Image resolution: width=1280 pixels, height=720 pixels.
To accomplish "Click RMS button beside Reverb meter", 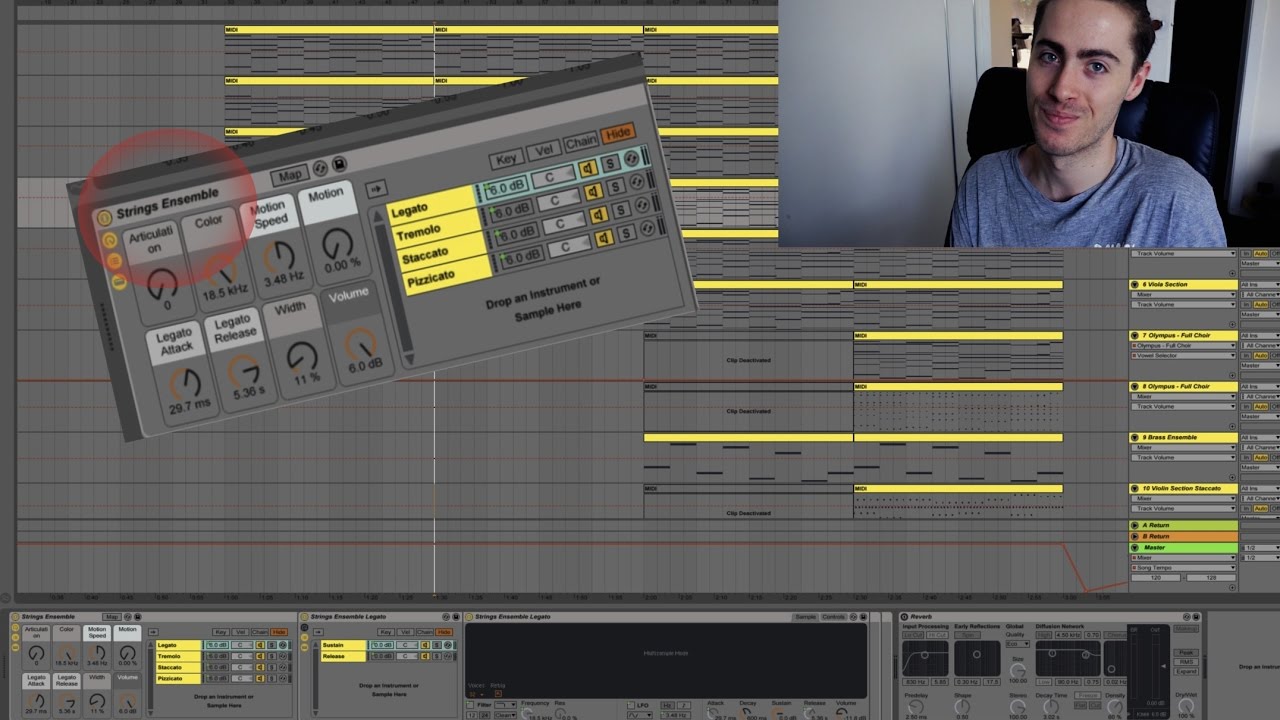I will pos(1186,662).
